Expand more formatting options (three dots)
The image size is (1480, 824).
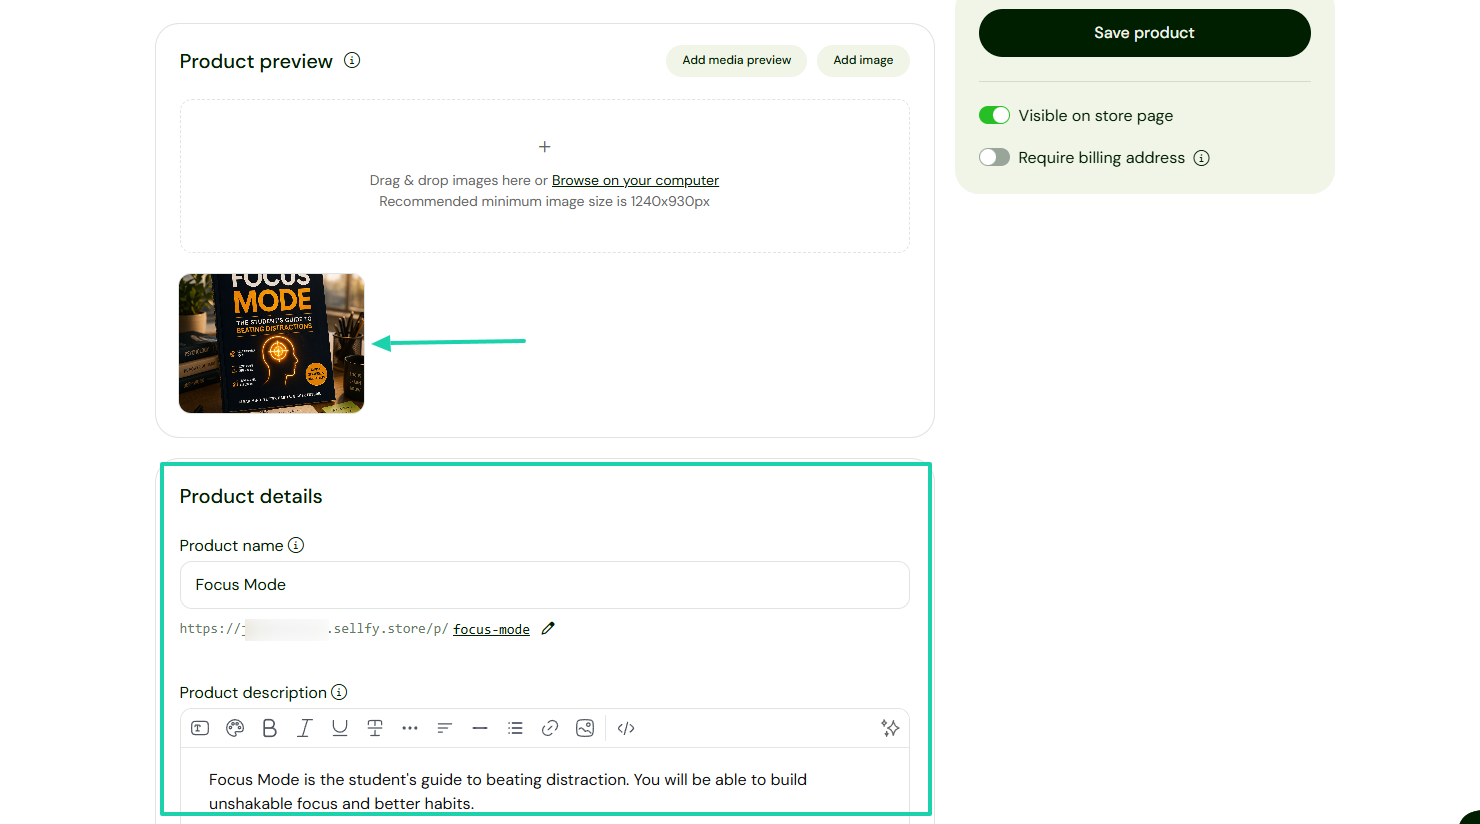(410, 728)
